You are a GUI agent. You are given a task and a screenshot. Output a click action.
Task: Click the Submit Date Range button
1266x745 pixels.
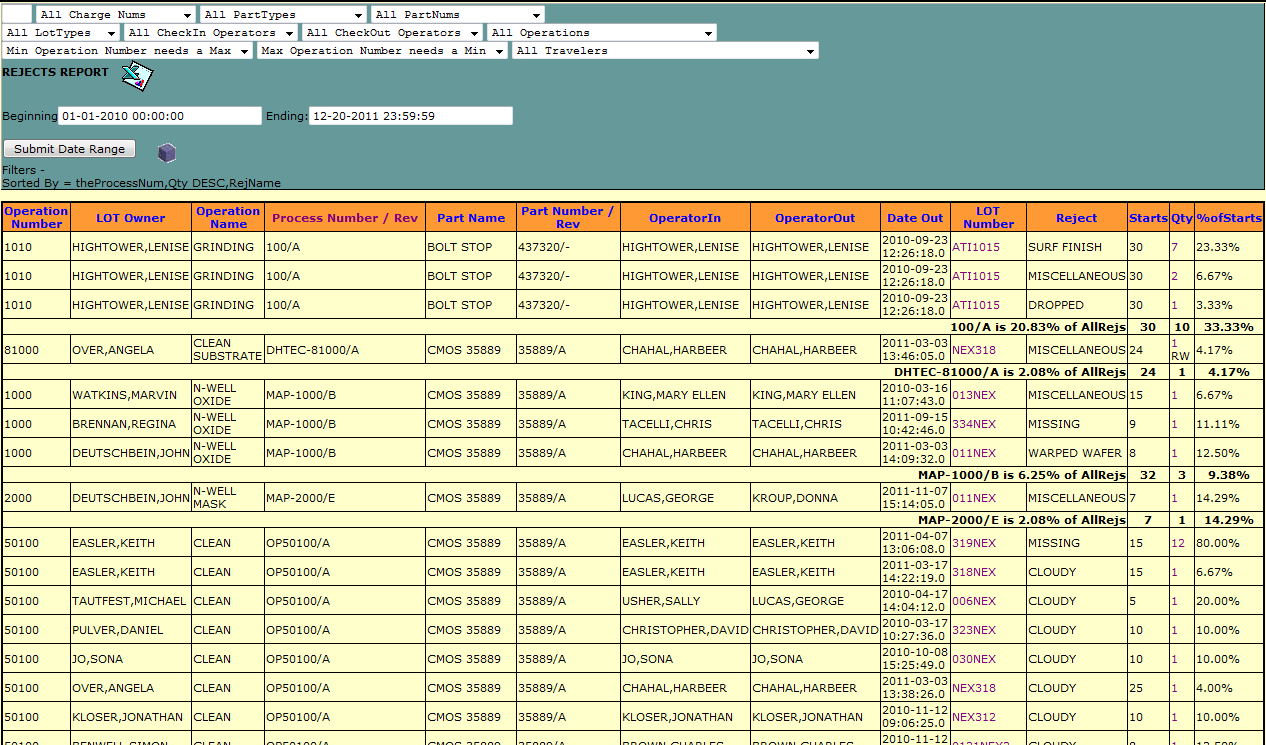(69, 149)
